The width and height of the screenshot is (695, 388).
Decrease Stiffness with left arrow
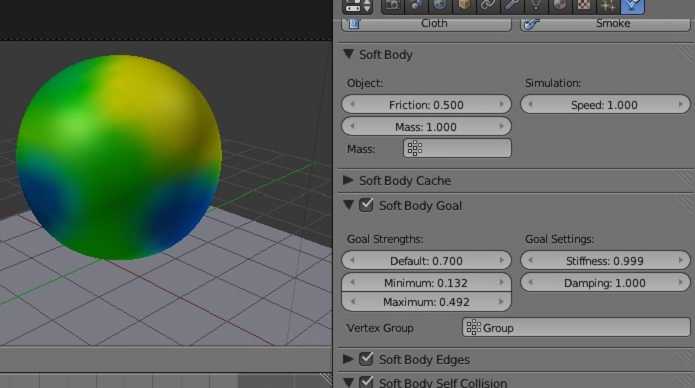click(x=531, y=261)
